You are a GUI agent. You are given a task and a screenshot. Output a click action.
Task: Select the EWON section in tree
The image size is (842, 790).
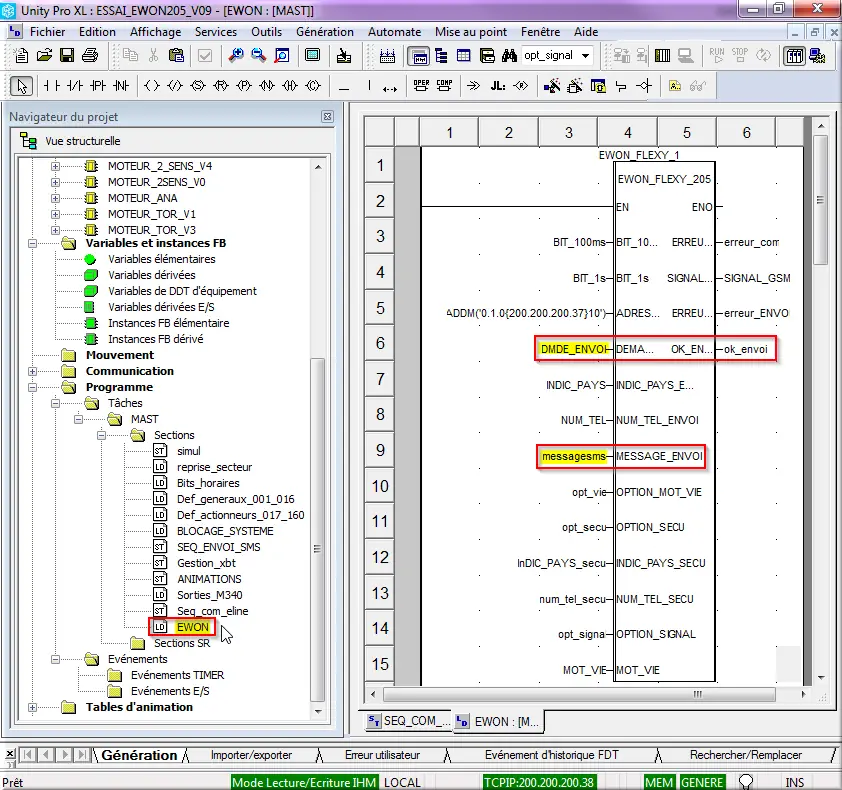[x=192, y=627]
